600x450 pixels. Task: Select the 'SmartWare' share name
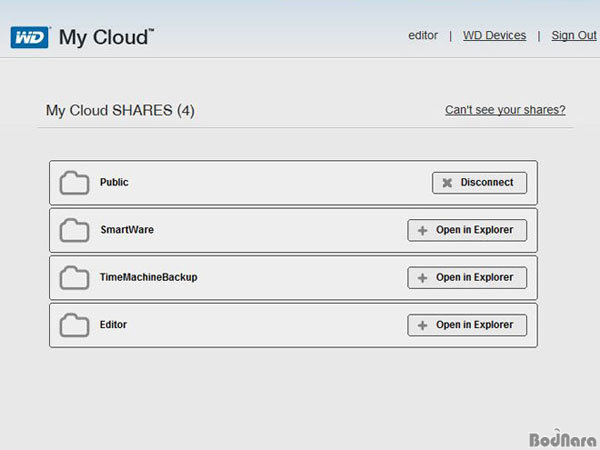127,230
